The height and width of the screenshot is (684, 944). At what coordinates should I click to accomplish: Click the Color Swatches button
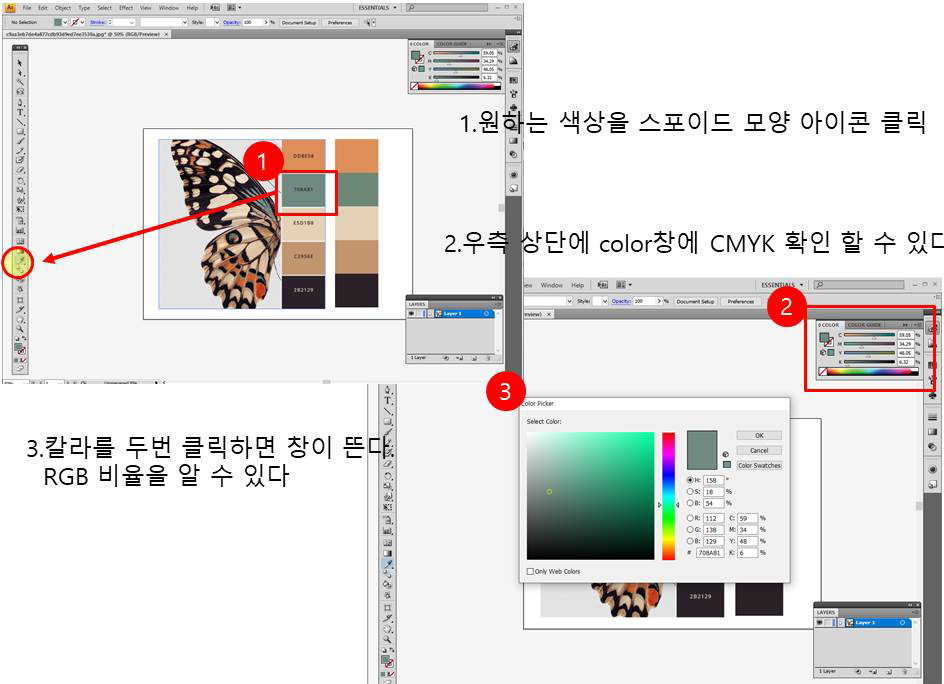(760, 465)
